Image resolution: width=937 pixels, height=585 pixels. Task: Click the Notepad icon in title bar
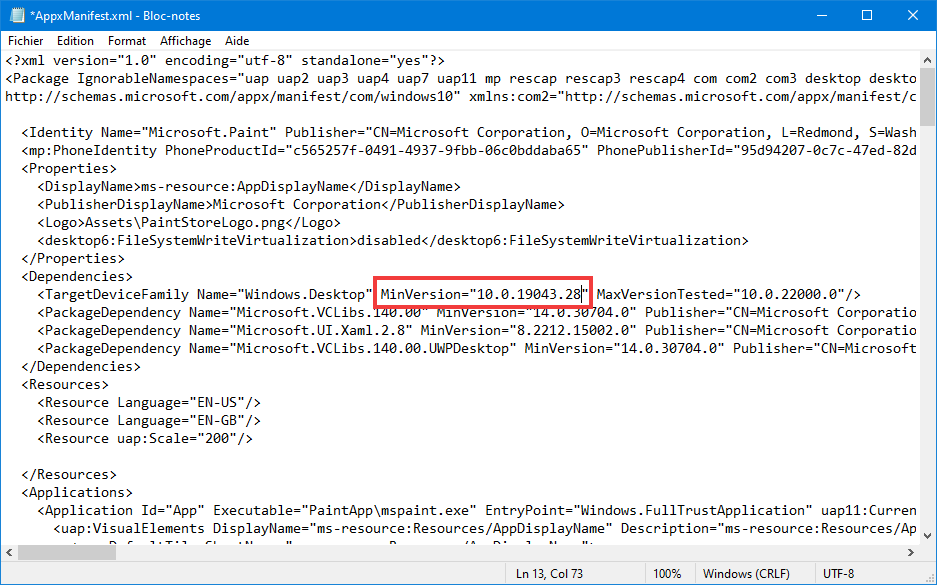click(17, 16)
